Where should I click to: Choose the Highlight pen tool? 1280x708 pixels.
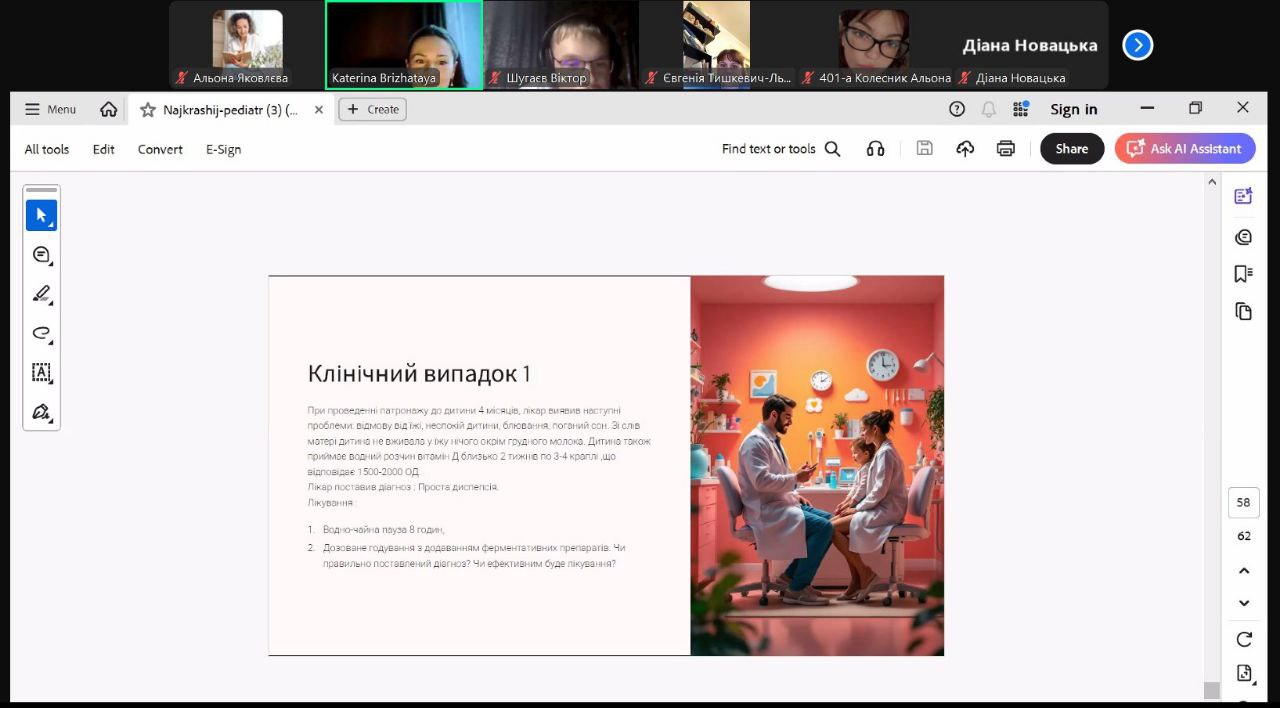pyautogui.click(x=41, y=294)
